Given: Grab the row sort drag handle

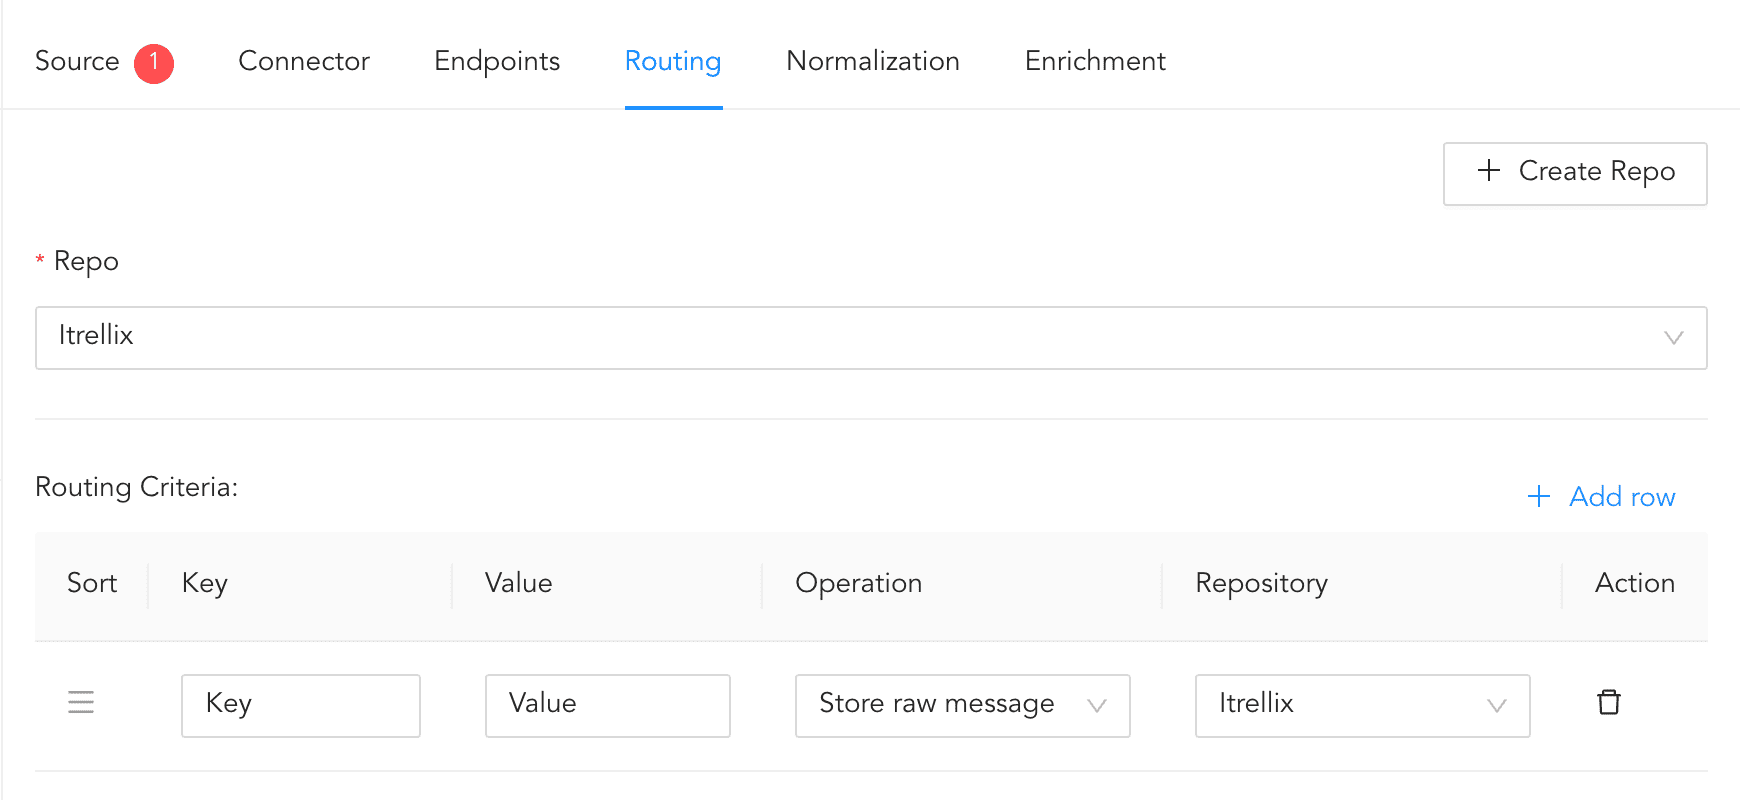Looking at the screenshot, I should [81, 703].
